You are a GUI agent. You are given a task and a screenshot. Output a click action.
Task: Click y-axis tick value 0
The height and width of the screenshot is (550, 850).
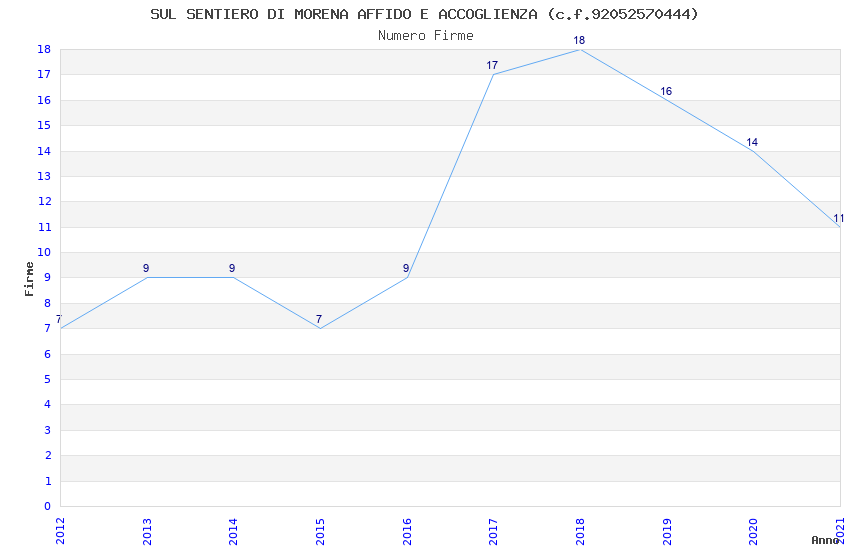click(48, 506)
